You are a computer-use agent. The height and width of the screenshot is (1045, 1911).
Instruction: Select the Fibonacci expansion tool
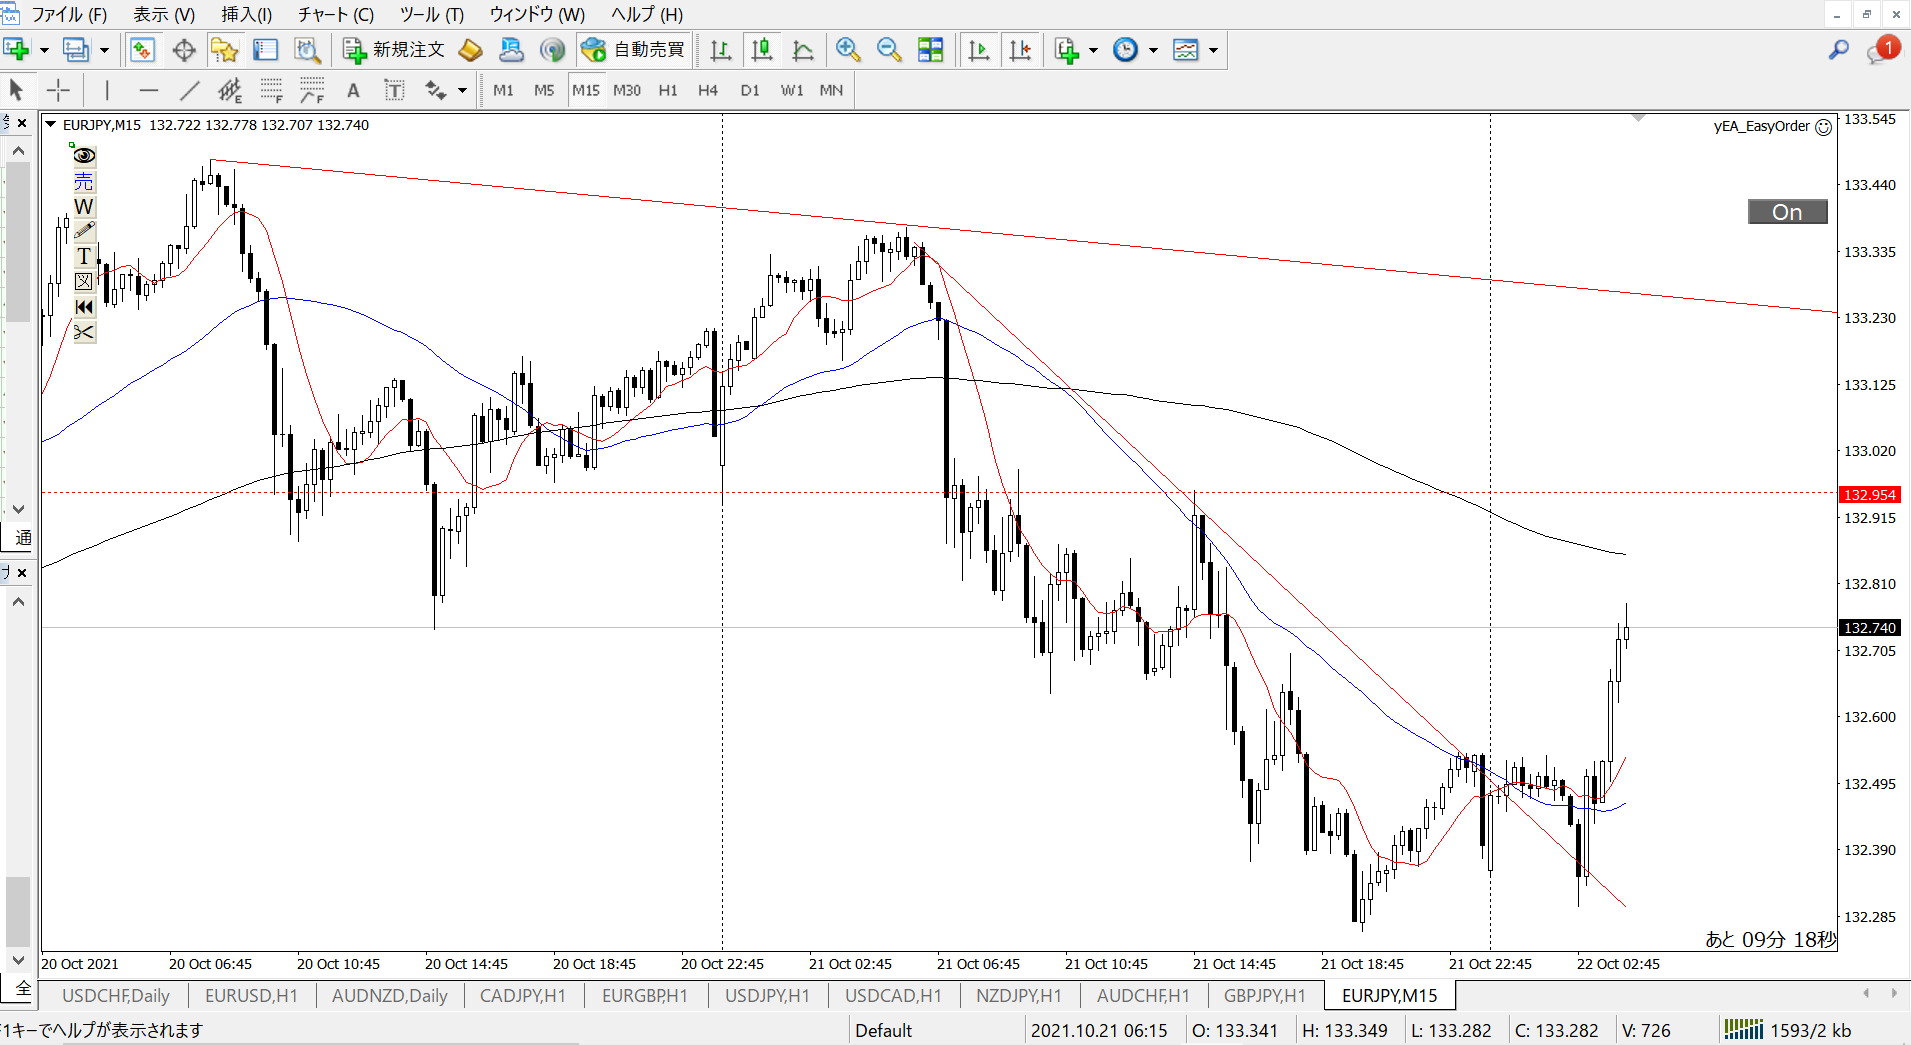click(x=312, y=90)
